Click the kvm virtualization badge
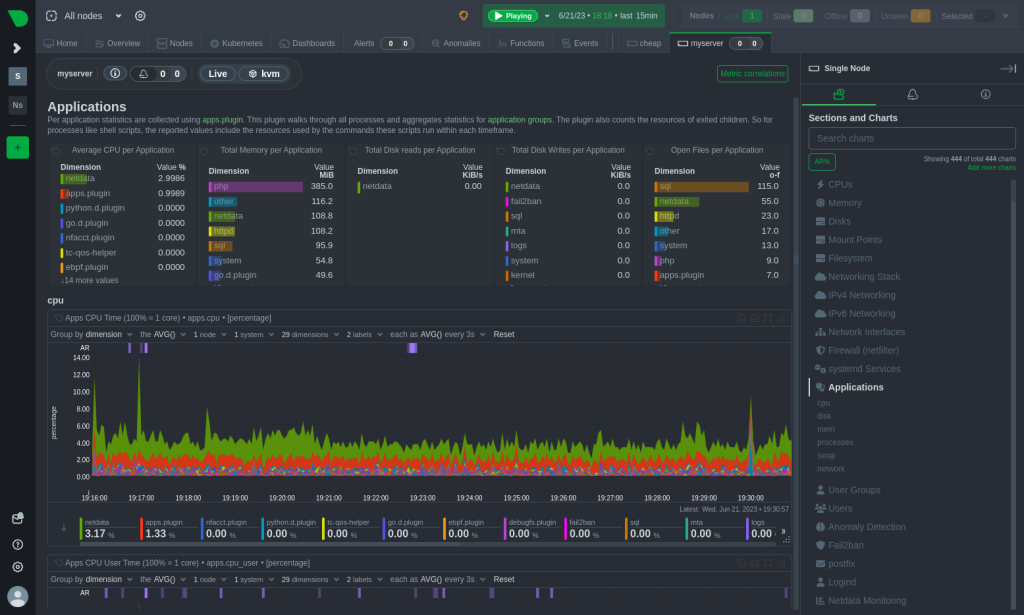 click(x=264, y=74)
